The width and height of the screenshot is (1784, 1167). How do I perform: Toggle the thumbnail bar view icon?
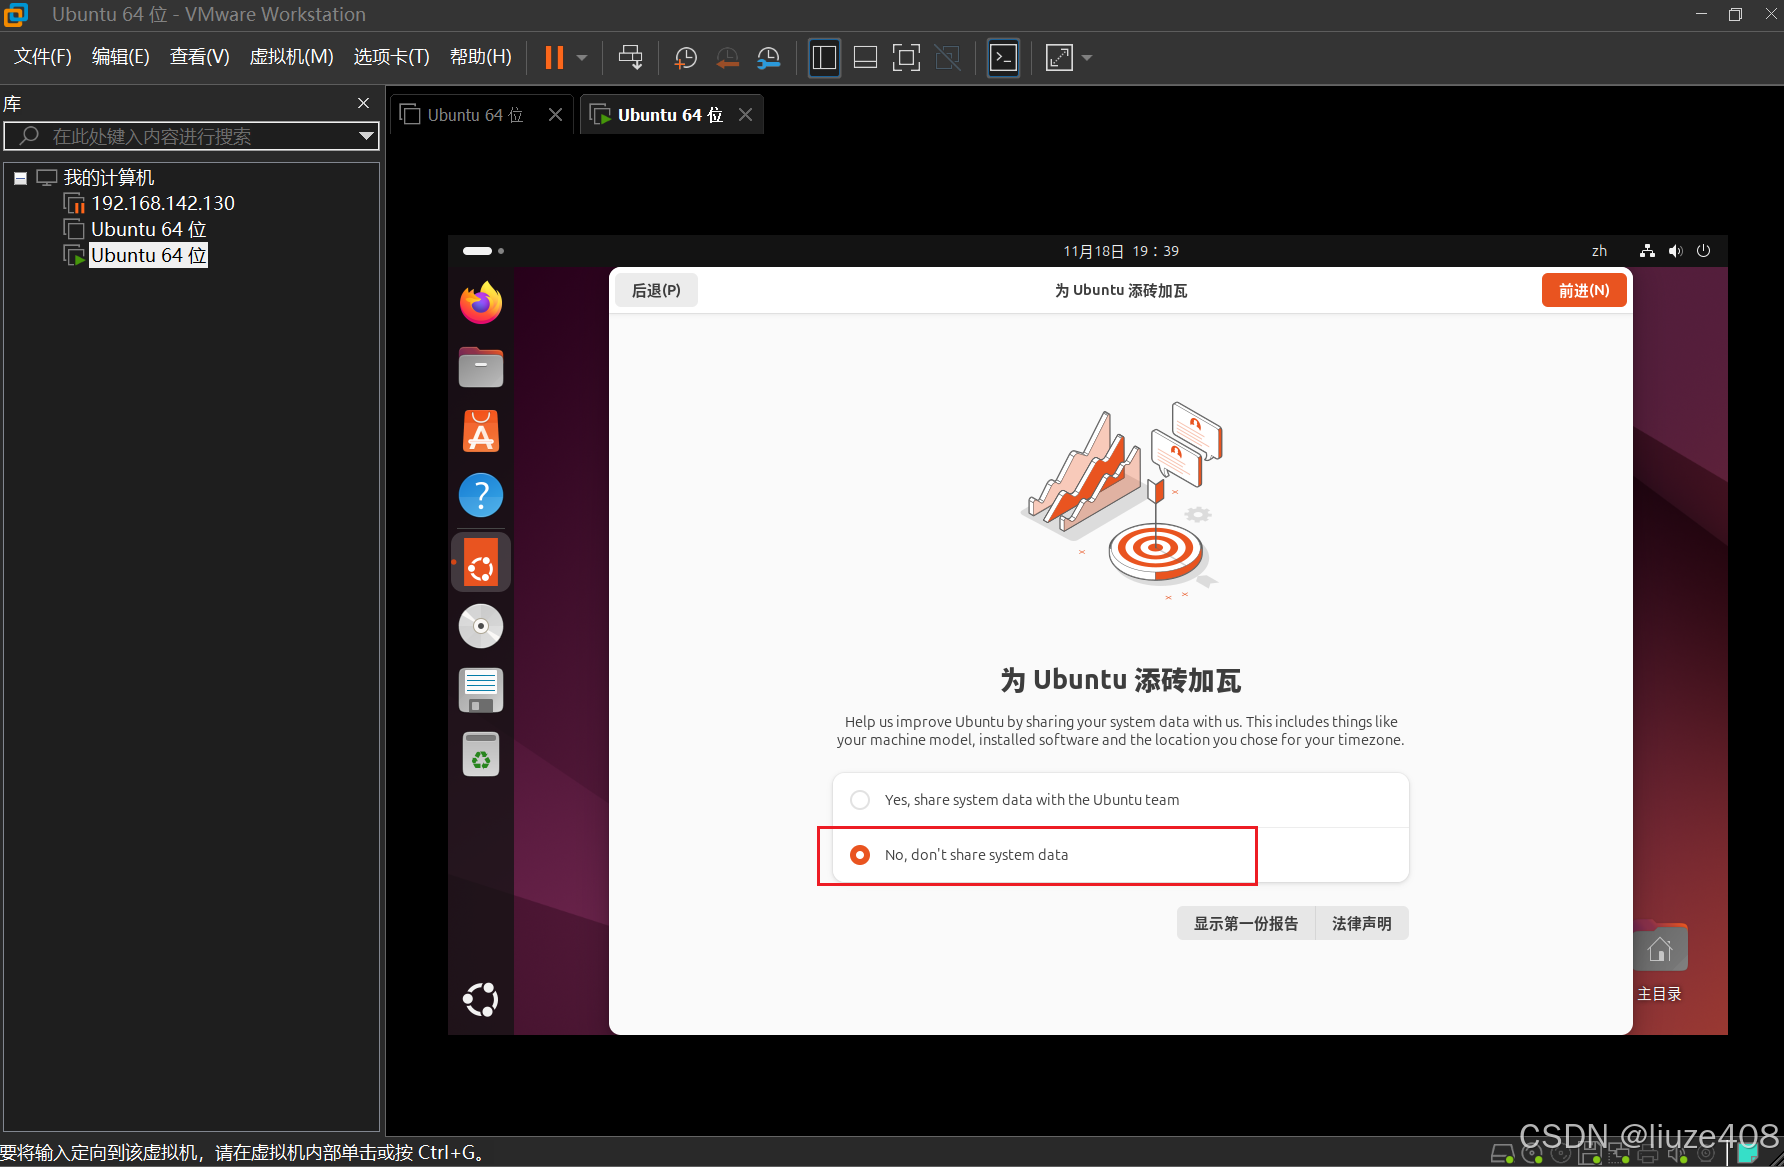click(x=865, y=58)
